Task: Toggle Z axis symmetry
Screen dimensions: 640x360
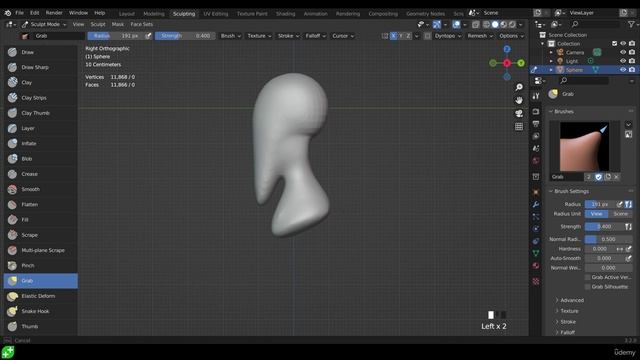Action: point(408,36)
